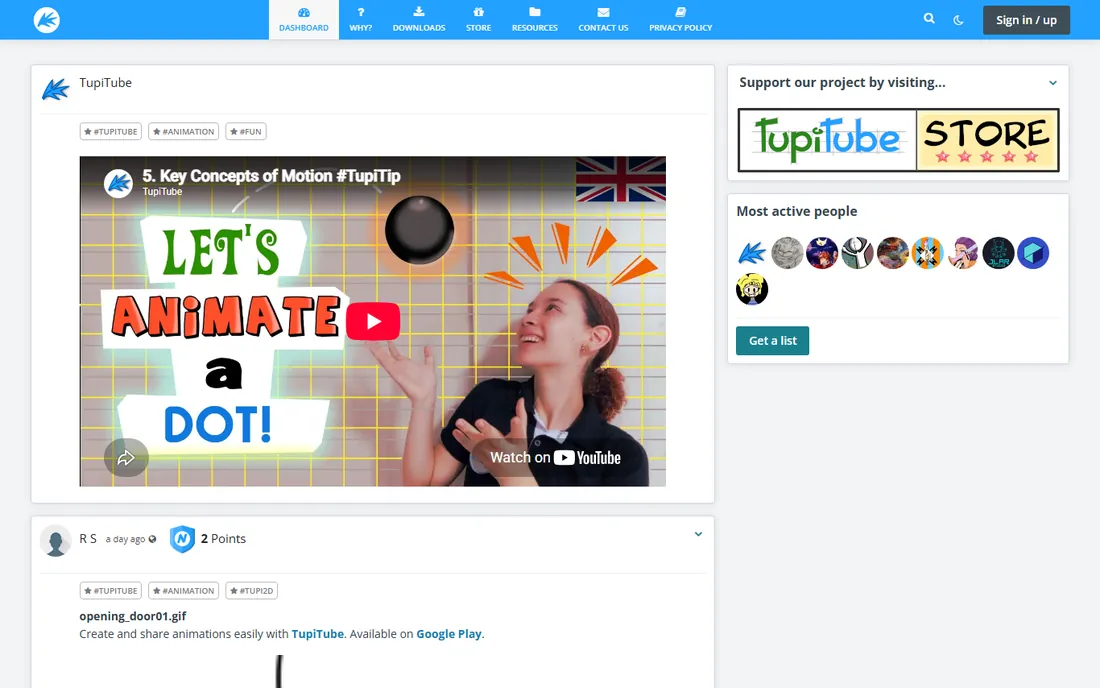Viewport: 1100px width, 688px height.
Task: Open TupiTube author avatar on first post
Action: [x=55, y=89]
